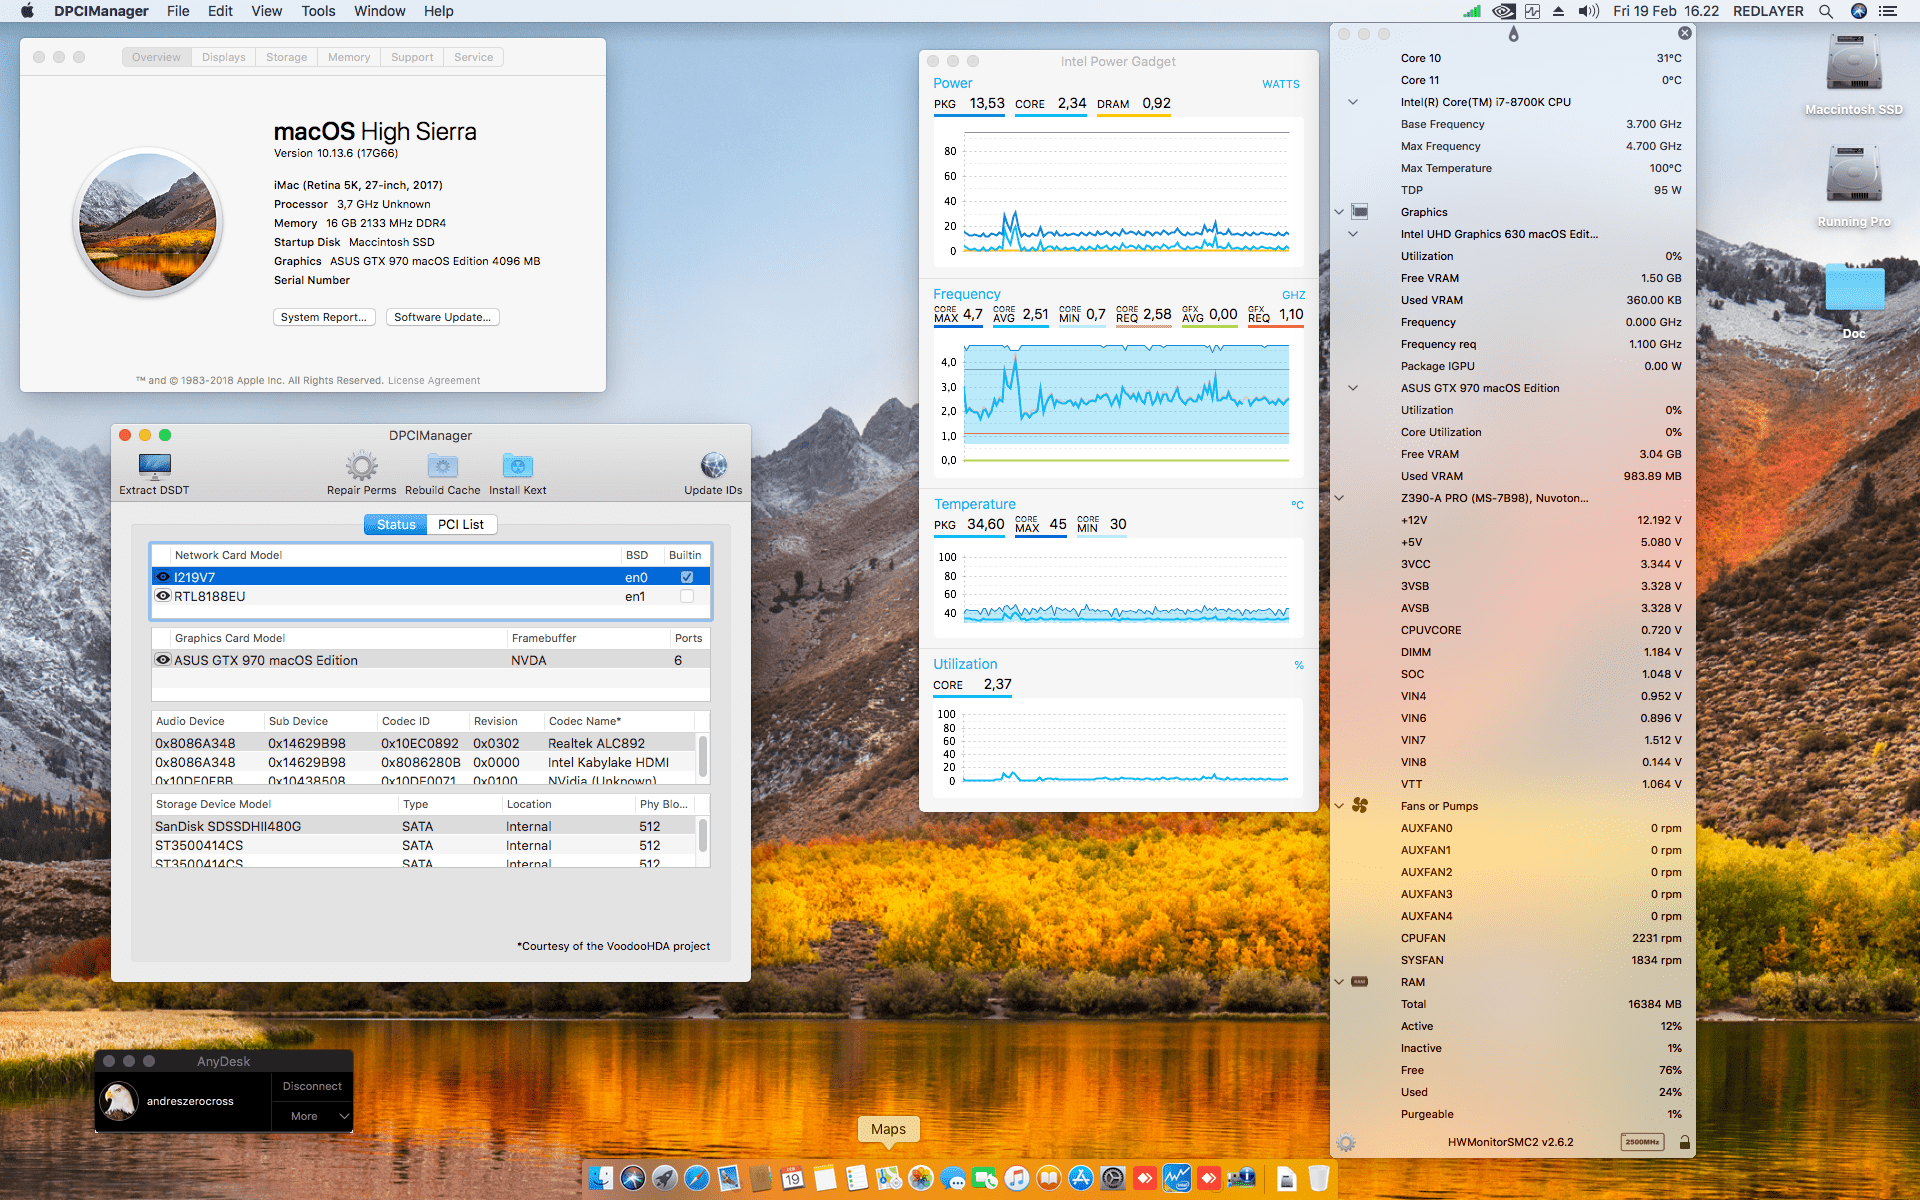The width and height of the screenshot is (1920, 1200).
Task: Switch to Displays tab in About This Mac
Action: click(x=224, y=57)
